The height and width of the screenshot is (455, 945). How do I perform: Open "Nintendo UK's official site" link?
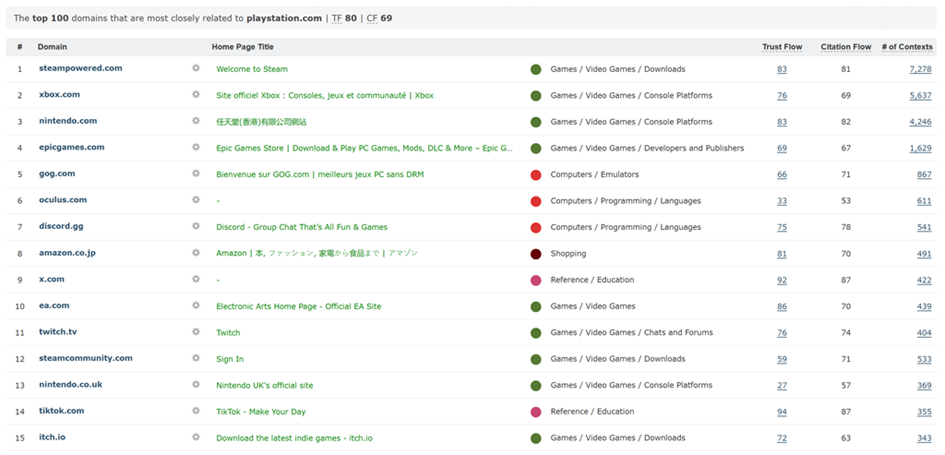(265, 386)
